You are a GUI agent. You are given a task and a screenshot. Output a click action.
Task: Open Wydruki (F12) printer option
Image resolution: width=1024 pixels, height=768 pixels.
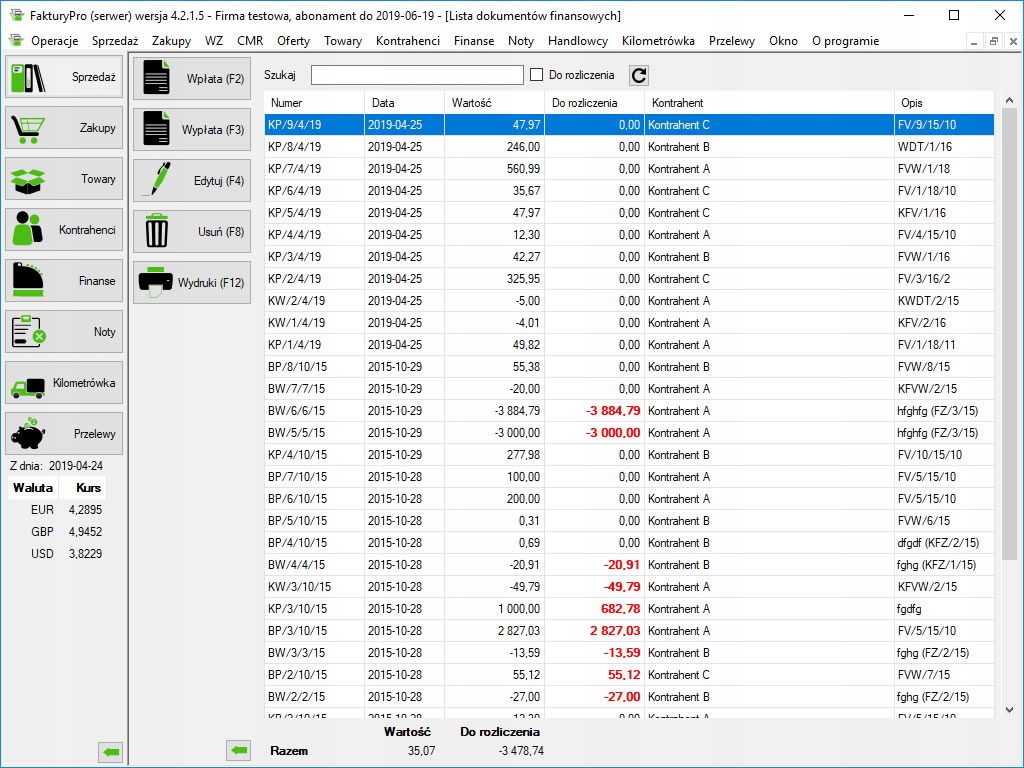[192, 283]
